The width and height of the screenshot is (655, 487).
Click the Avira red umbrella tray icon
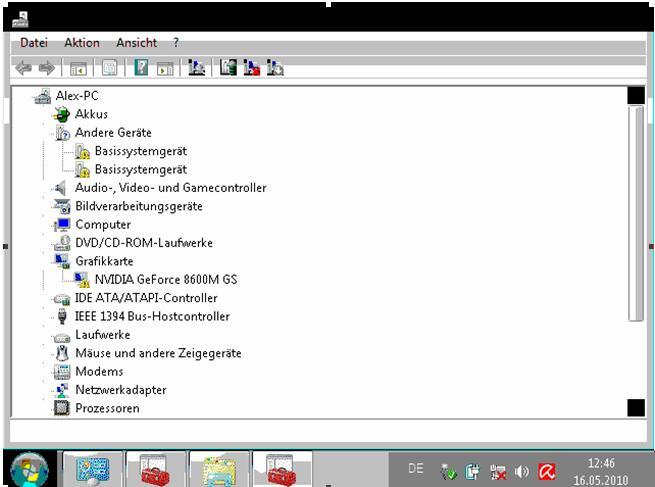click(x=546, y=472)
